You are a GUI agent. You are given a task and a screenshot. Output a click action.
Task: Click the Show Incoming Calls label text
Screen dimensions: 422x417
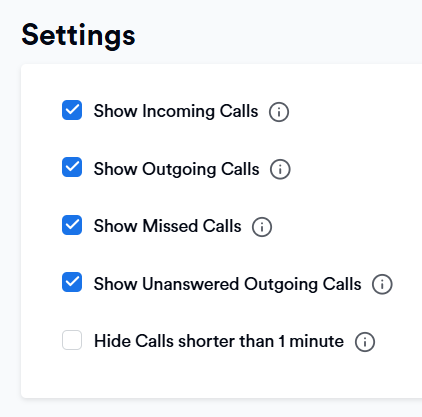pyautogui.click(x=176, y=111)
